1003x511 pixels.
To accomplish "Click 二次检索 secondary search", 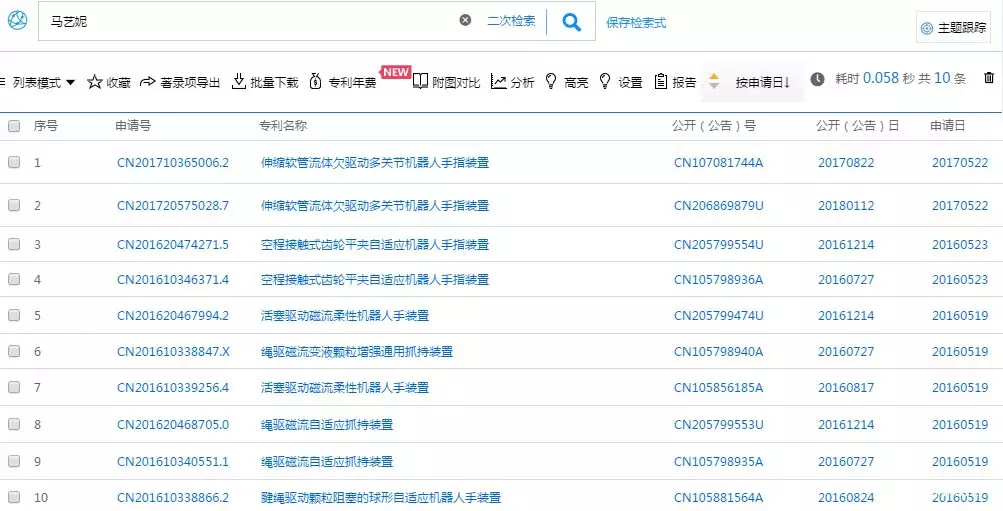I will coord(511,20).
